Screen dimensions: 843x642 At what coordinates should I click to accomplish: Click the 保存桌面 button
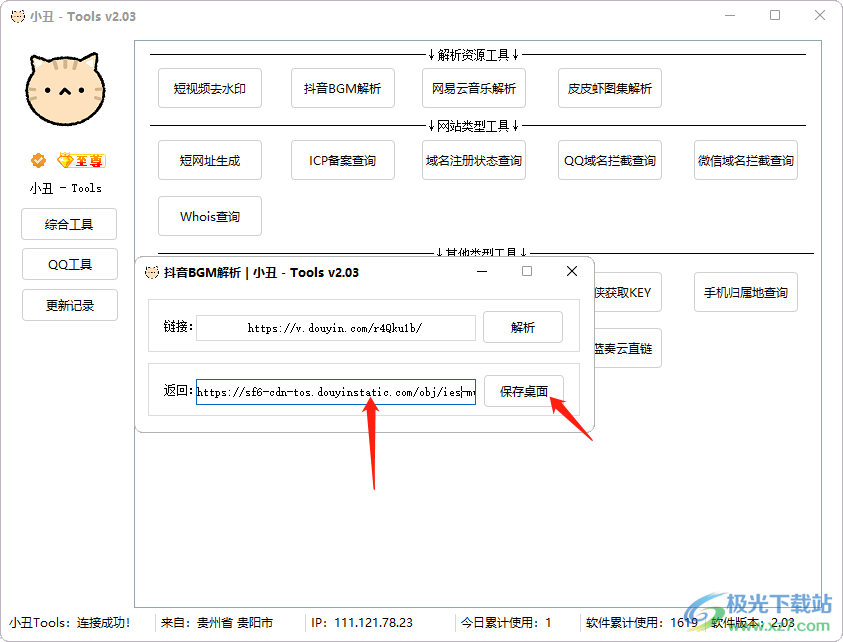click(524, 391)
